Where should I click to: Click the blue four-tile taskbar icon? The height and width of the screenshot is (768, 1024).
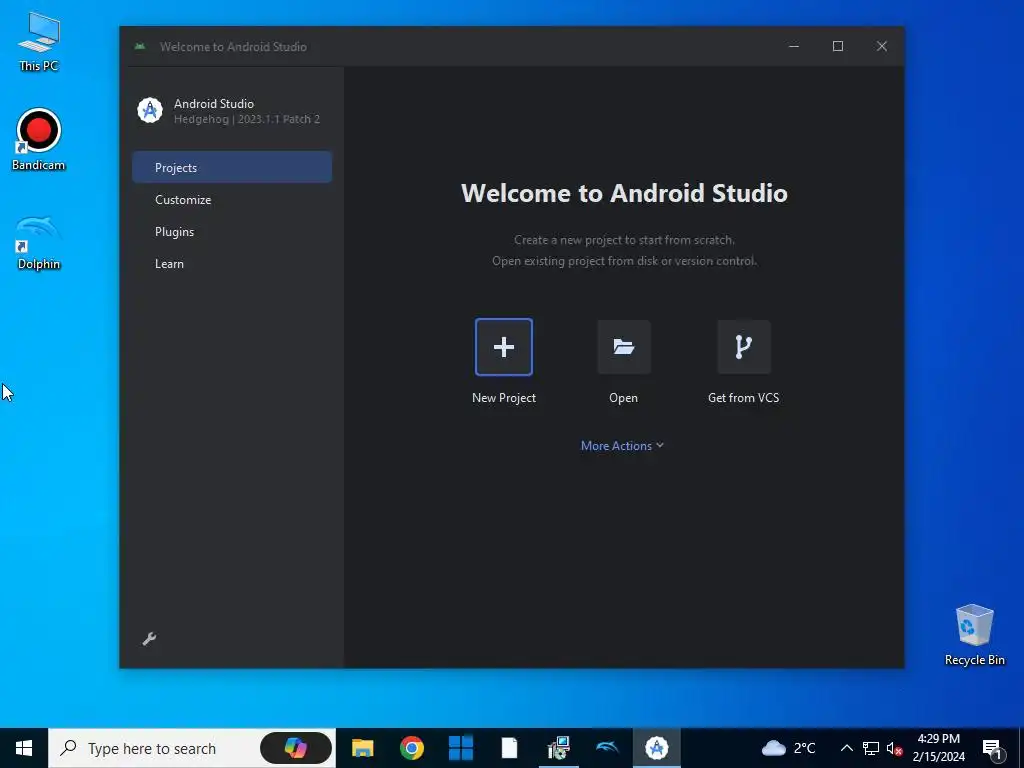(460, 748)
